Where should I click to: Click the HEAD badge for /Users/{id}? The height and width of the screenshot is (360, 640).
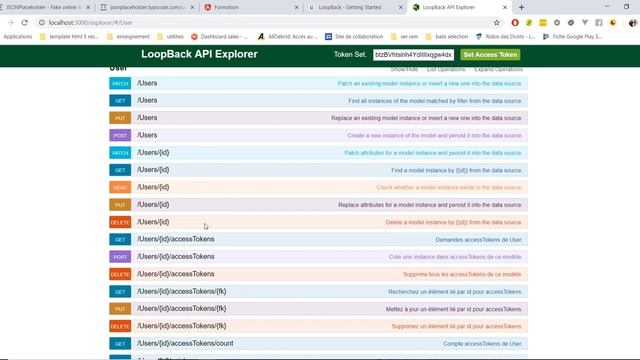[x=120, y=187]
